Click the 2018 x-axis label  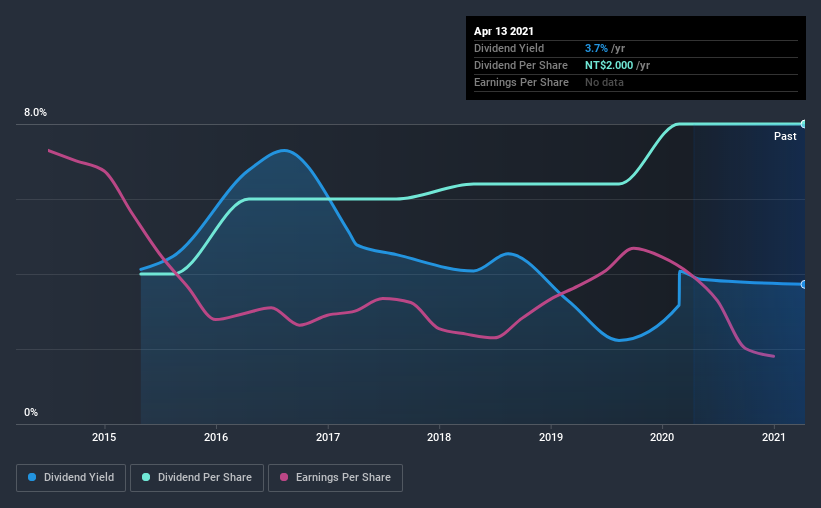(439, 437)
